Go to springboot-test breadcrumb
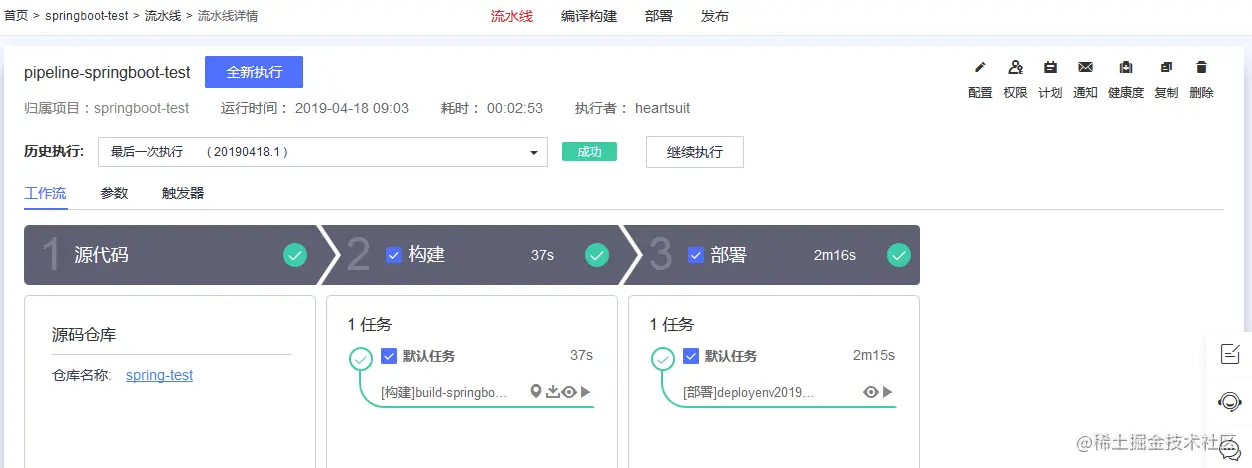The image size is (1252, 468). point(87,16)
